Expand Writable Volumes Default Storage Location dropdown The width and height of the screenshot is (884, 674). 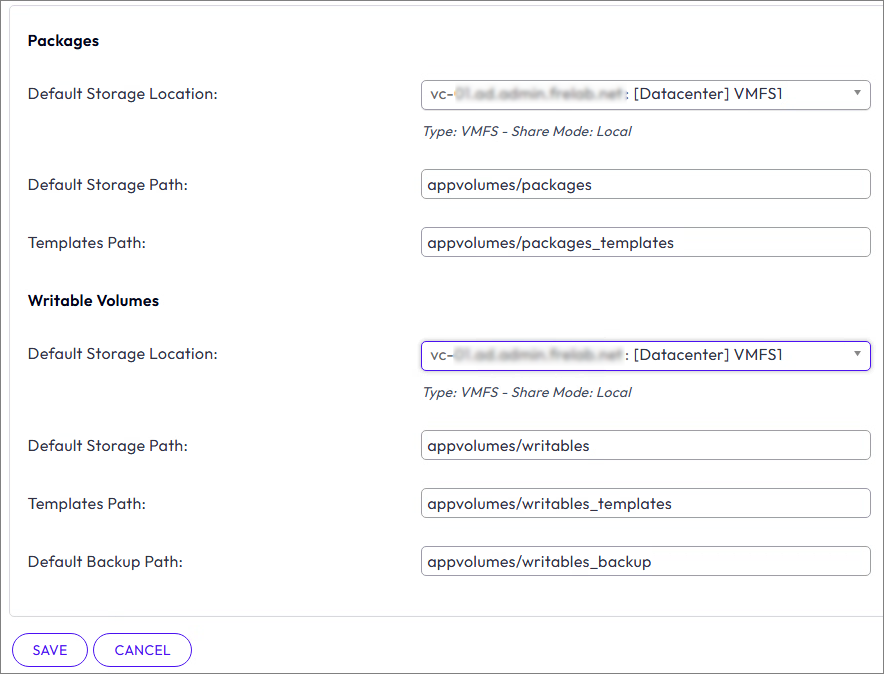[645, 355]
